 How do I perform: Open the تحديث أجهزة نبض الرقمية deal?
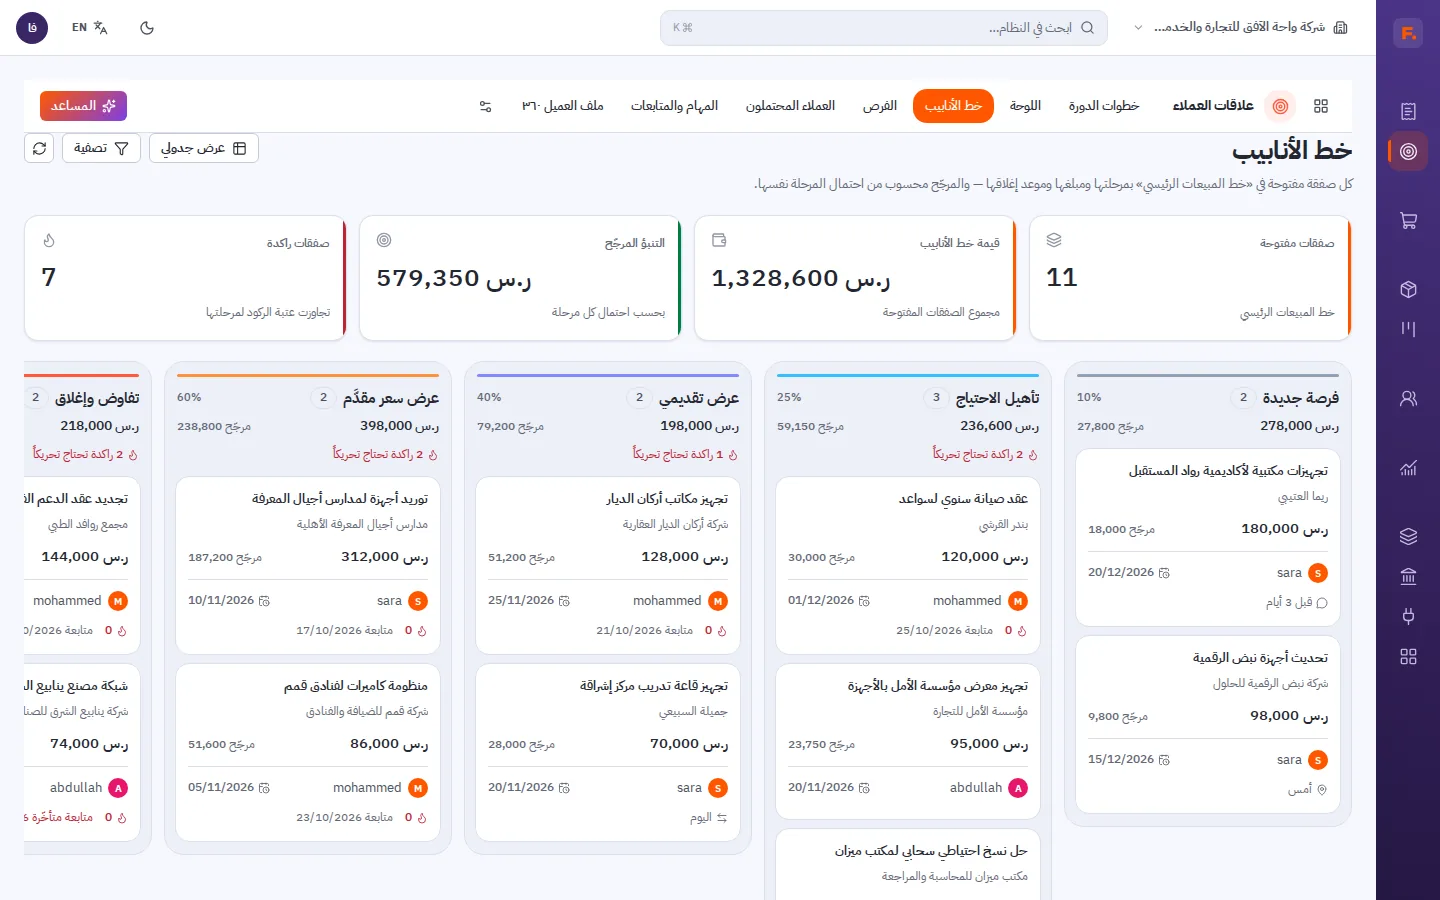tap(1208, 725)
